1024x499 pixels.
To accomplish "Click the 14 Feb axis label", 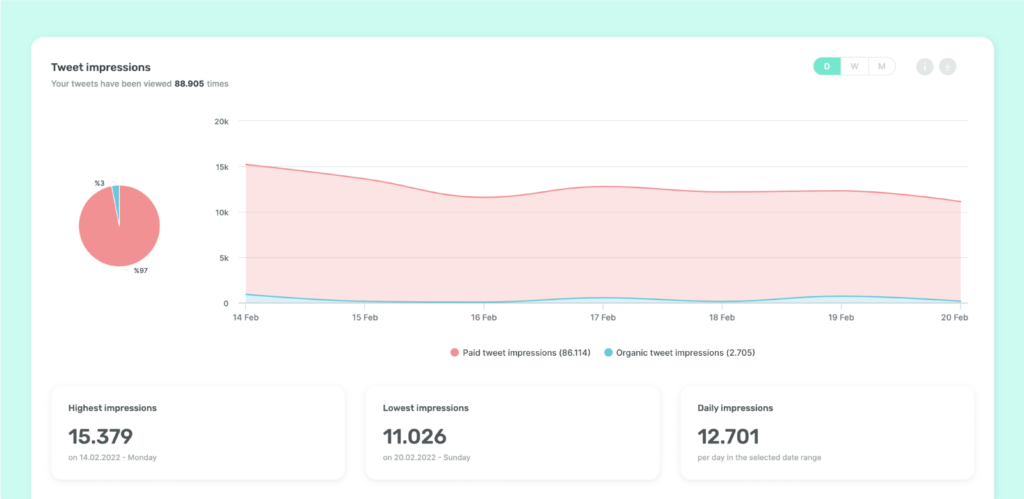I will 246,317.
